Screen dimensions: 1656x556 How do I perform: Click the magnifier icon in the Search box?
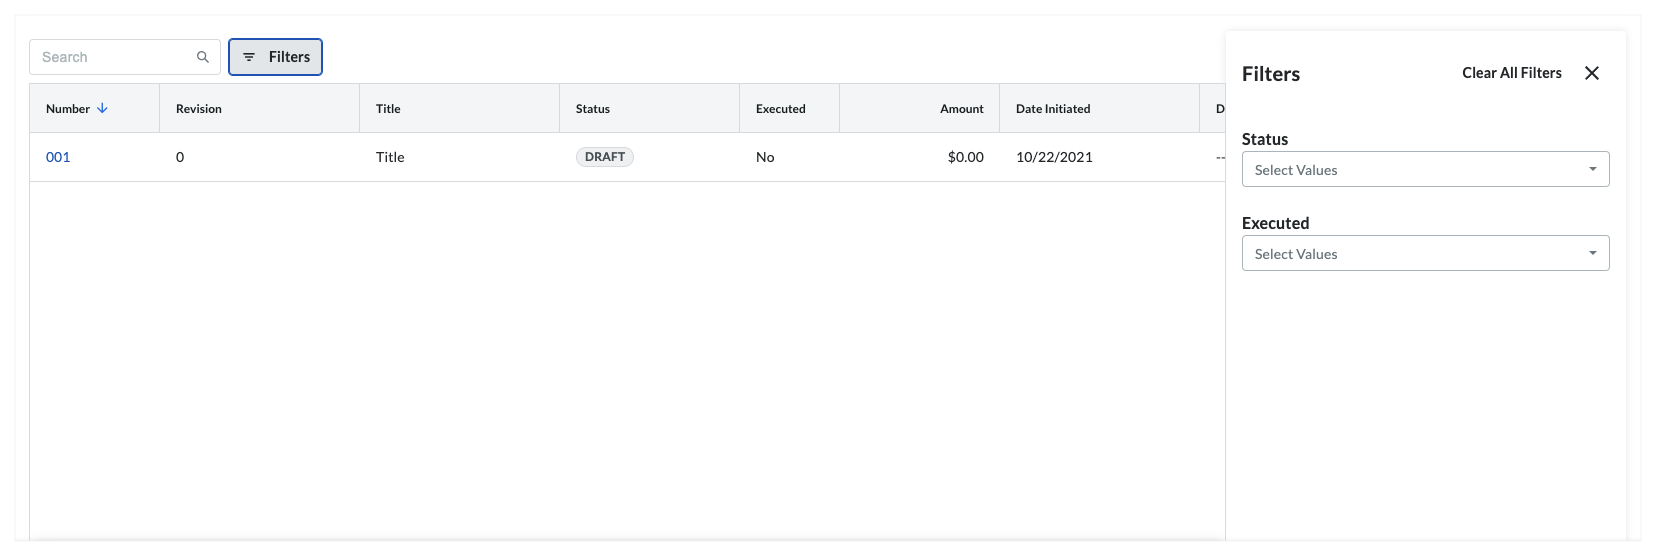click(203, 57)
